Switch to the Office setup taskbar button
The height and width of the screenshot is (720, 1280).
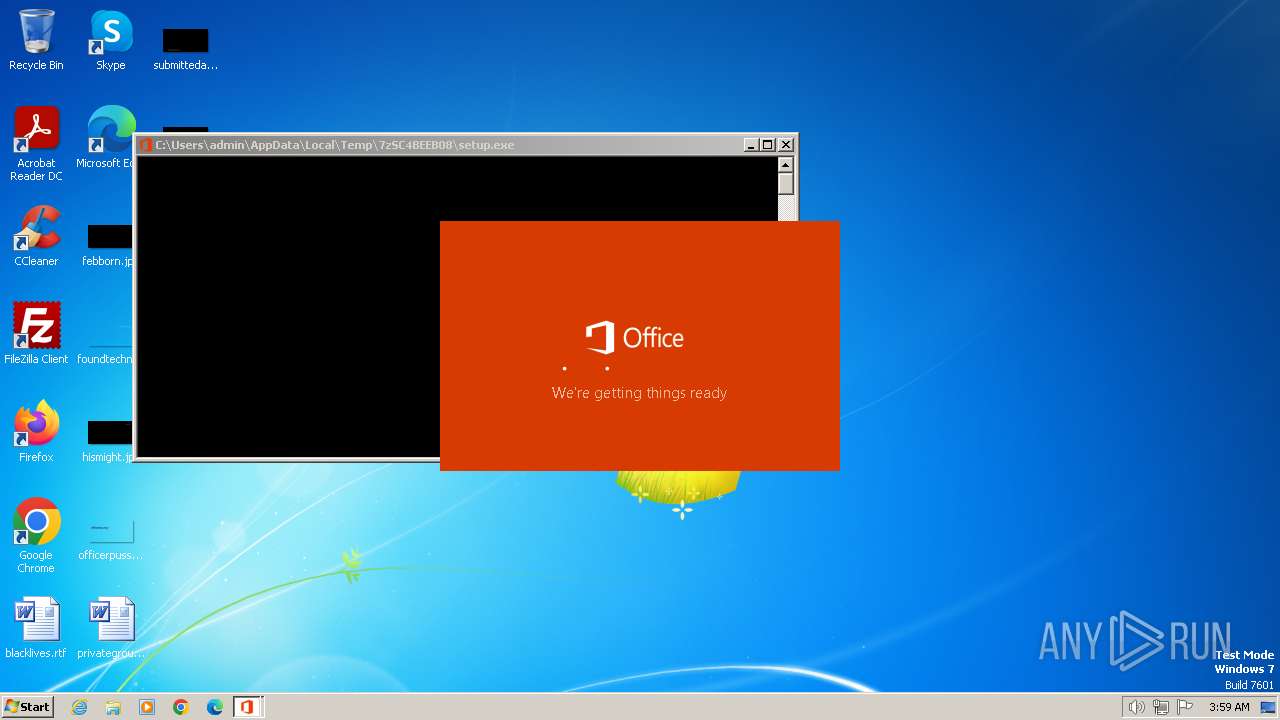click(x=248, y=707)
